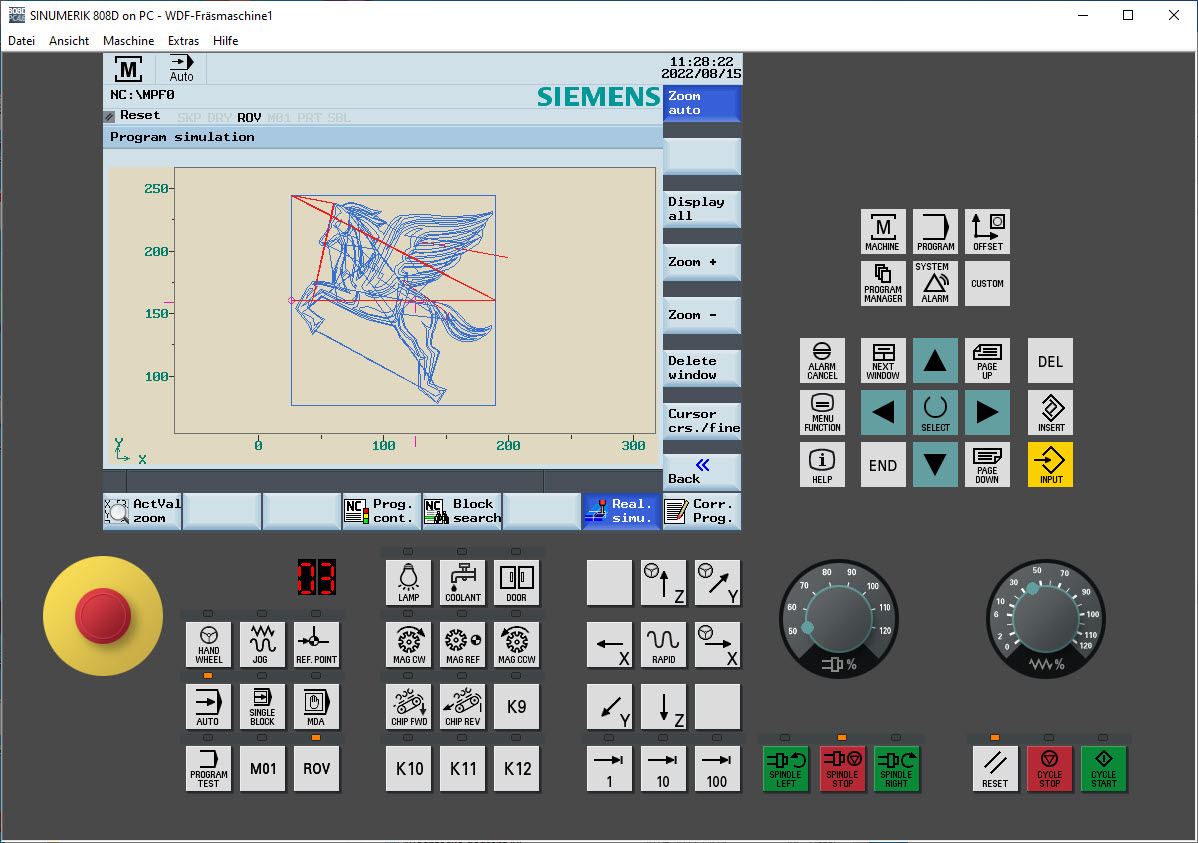Click the DEL key
Screen dimensions: 1198x843
[x=1051, y=361]
